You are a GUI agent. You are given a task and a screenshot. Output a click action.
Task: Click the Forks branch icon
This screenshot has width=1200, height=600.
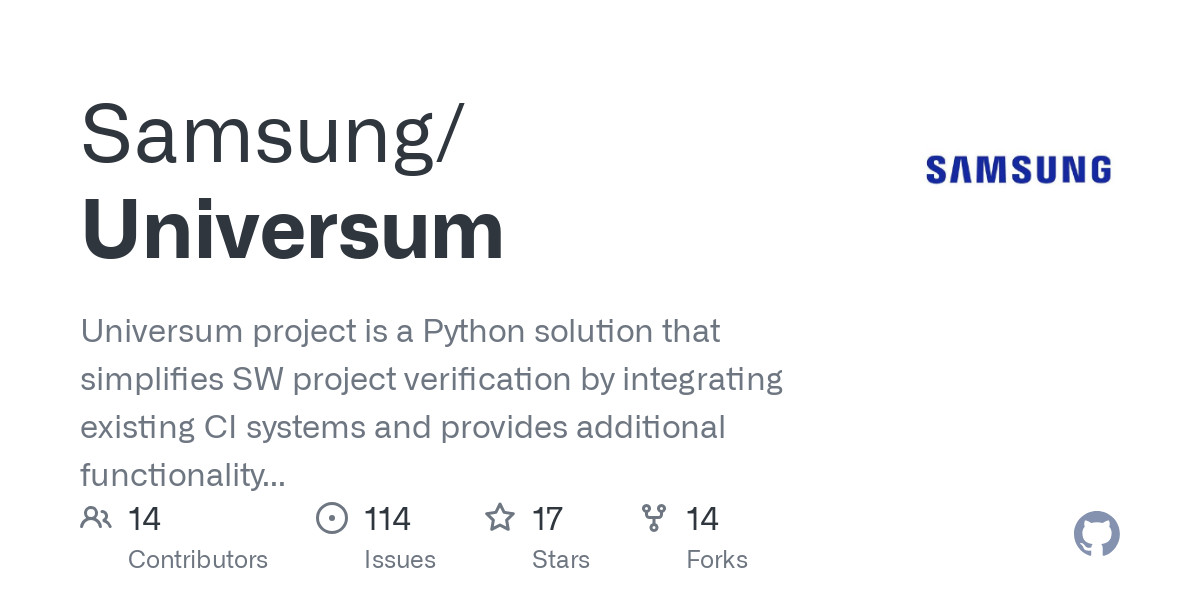[654, 518]
